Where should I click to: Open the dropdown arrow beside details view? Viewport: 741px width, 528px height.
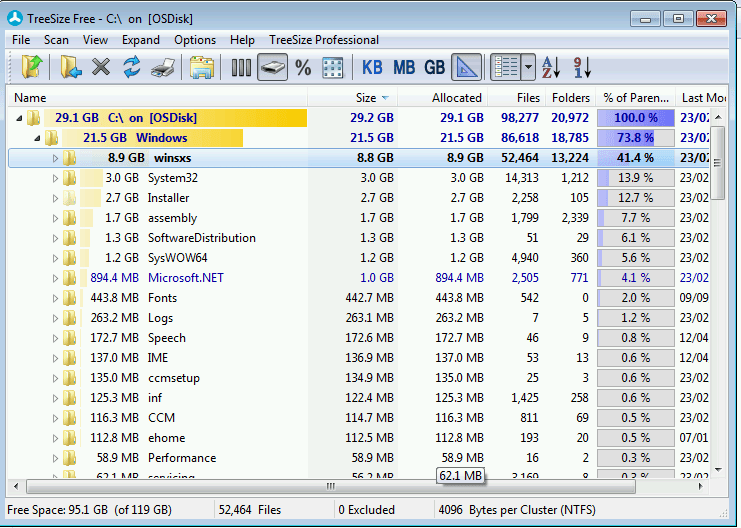pyautogui.click(x=528, y=67)
